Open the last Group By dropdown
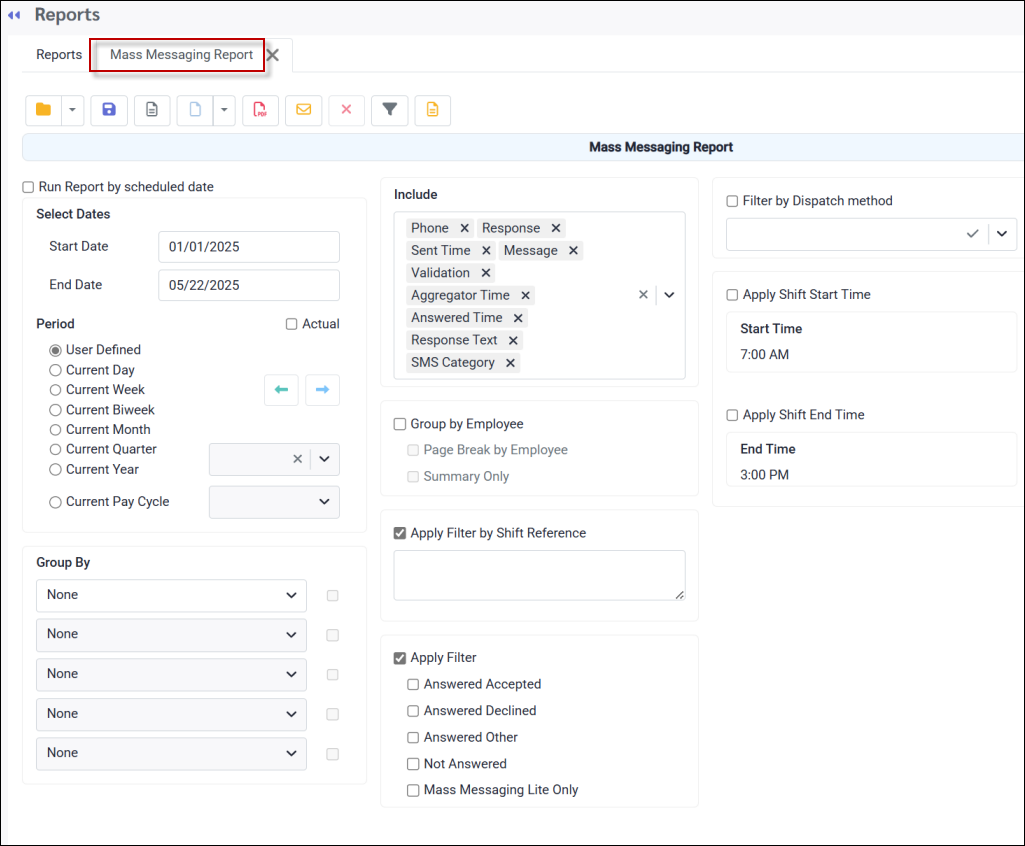This screenshot has width=1025, height=846. (x=171, y=754)
